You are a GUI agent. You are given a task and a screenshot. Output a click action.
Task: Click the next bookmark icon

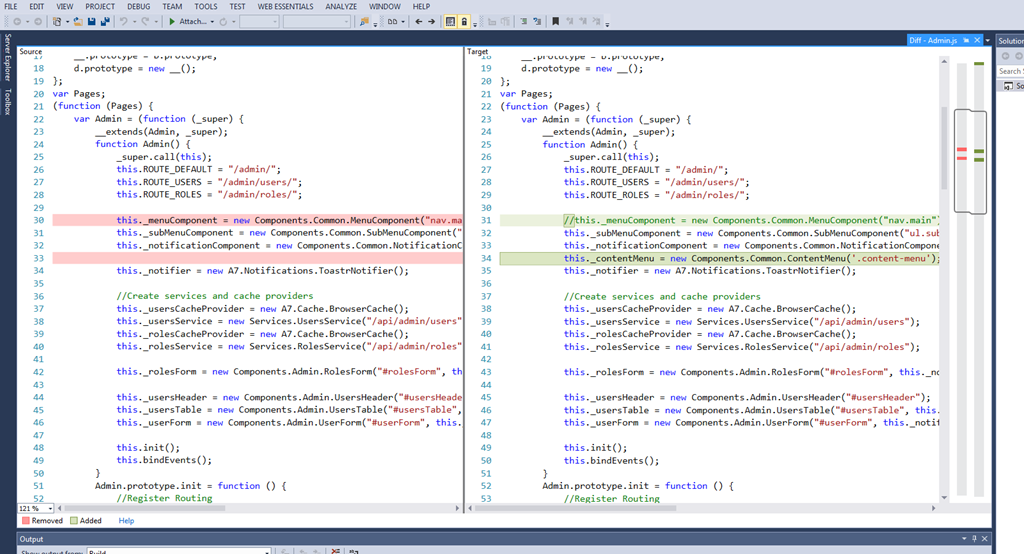(583, 22)
